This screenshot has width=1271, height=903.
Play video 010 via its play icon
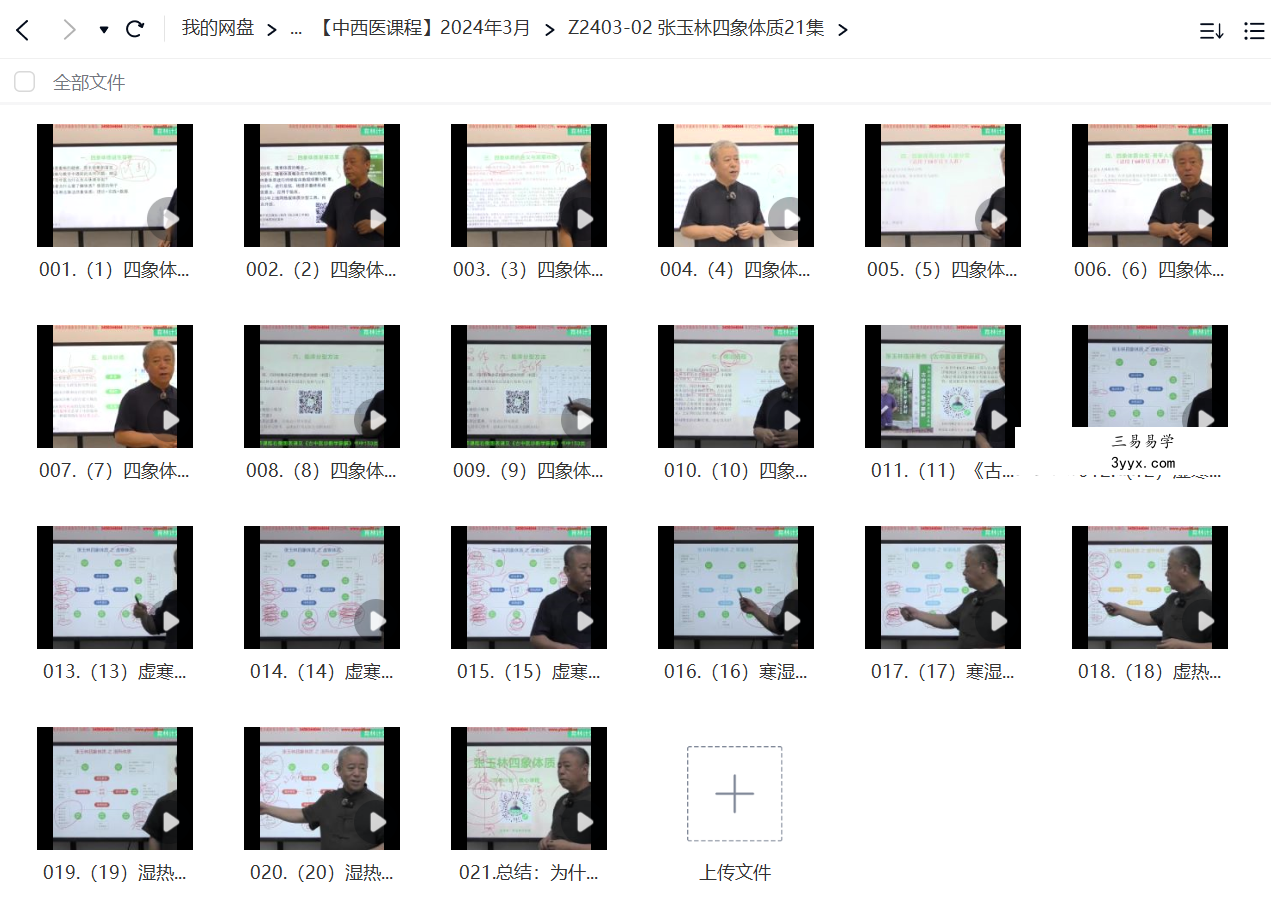tap(789, 419)
